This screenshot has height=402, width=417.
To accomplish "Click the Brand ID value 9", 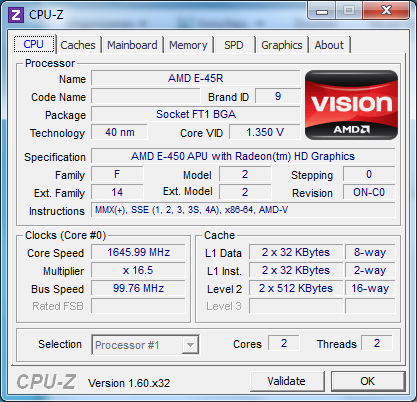I will (278, 96).
